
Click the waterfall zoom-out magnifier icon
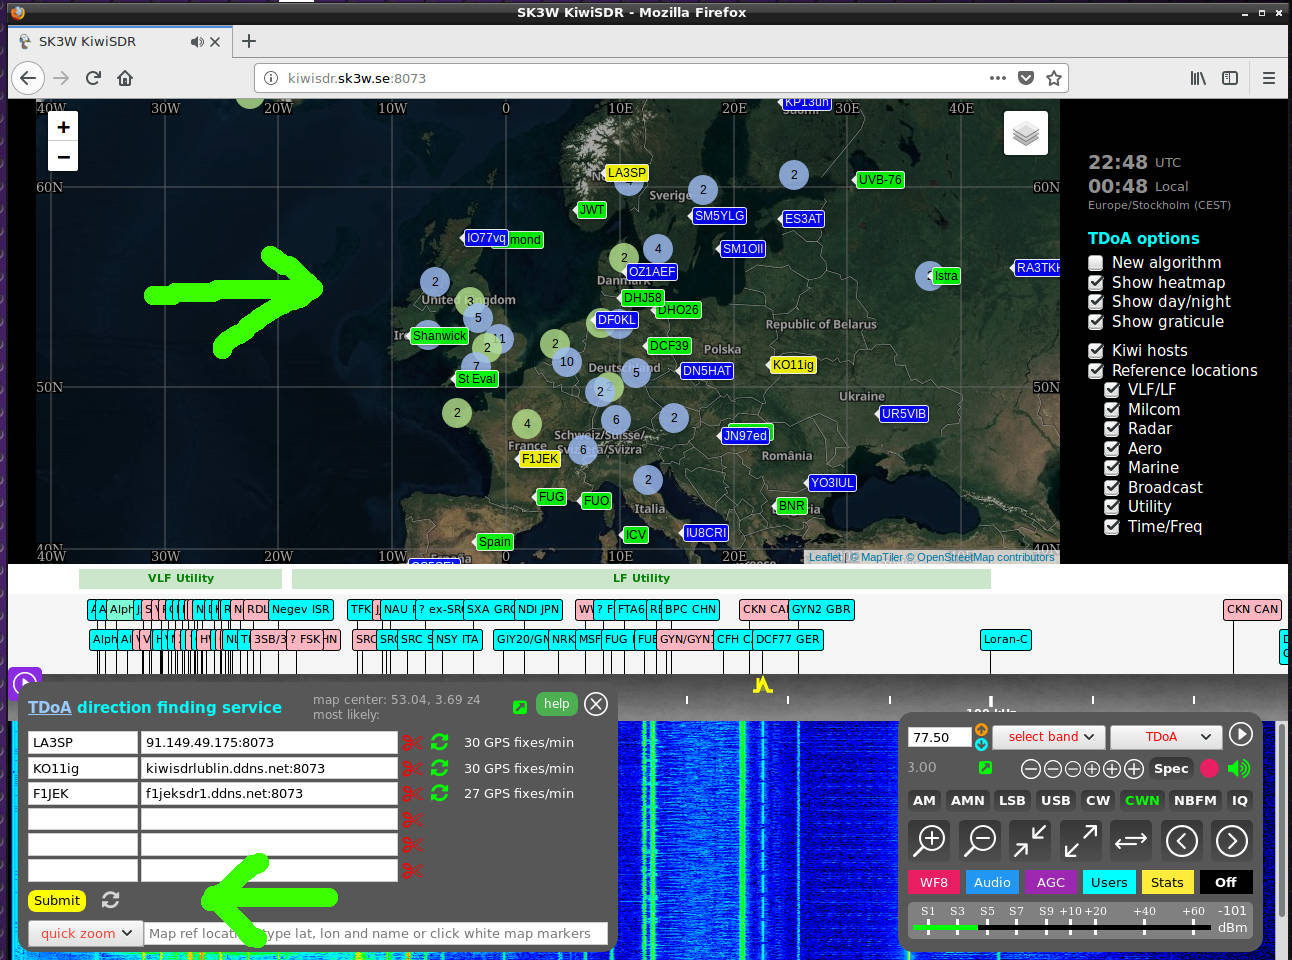click(980, 841)
